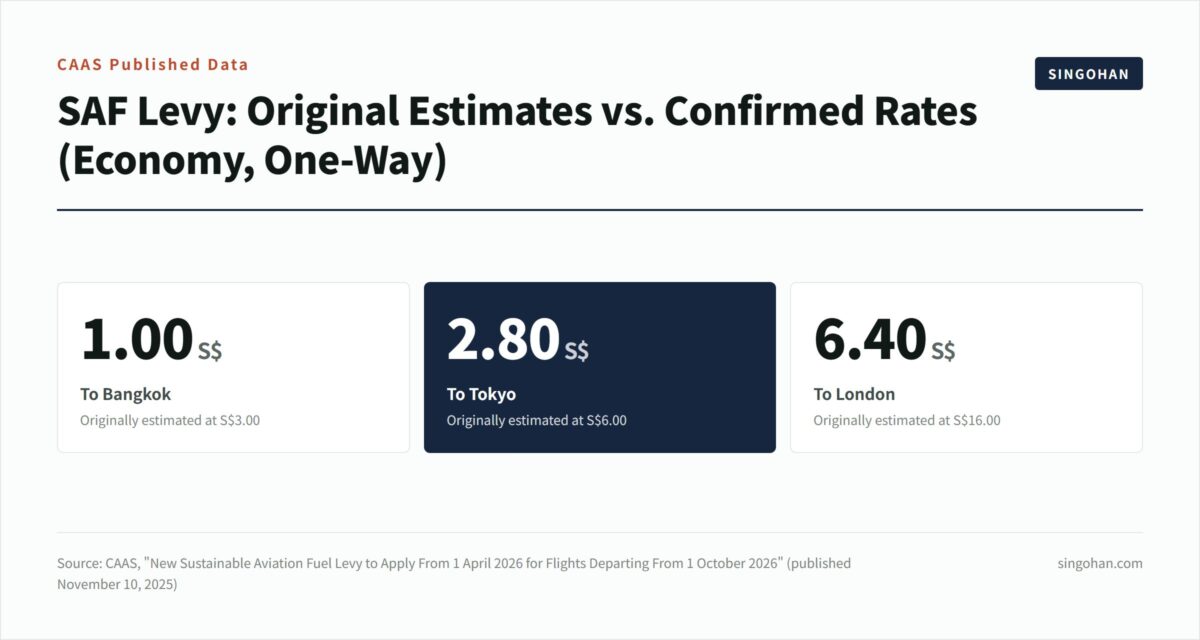Click the SAF Levy headline title
This screenshot has height=640, width=1200.
517,136
